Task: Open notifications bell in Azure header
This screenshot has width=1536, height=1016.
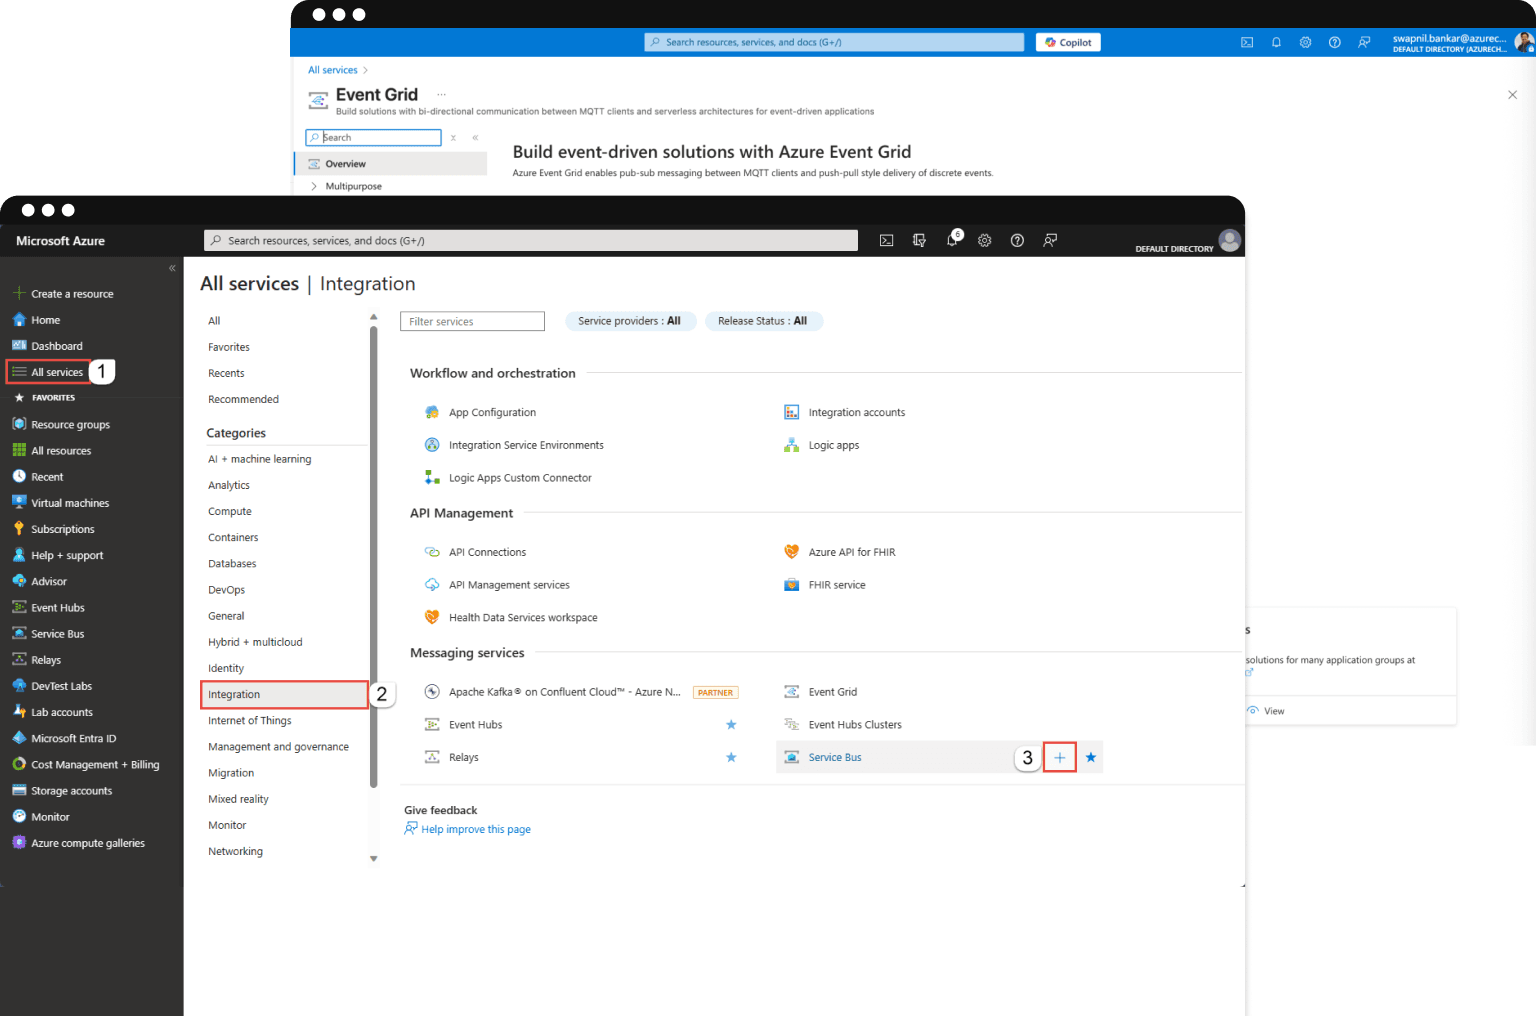Action: pyautogui.click(x=952, y=240)
